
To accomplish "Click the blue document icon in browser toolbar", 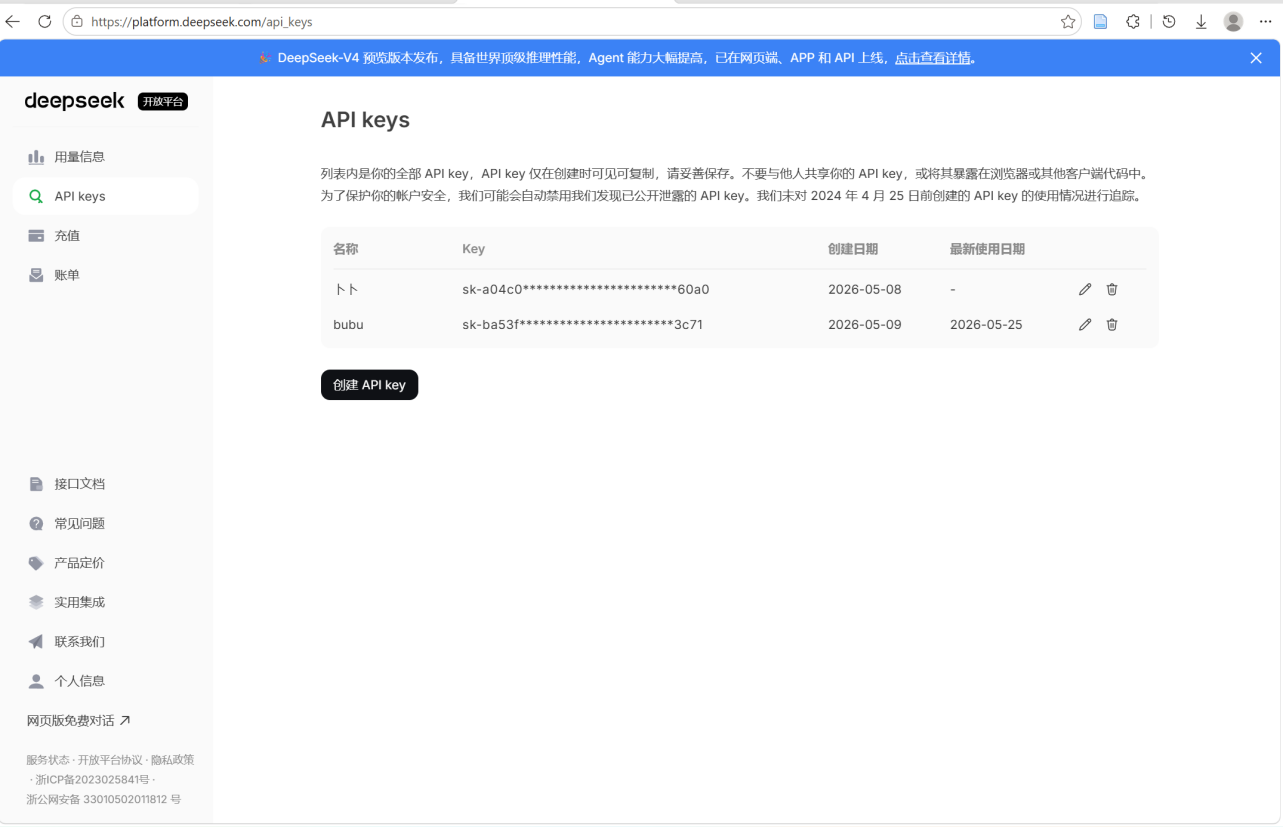I will pos(1100,21).
